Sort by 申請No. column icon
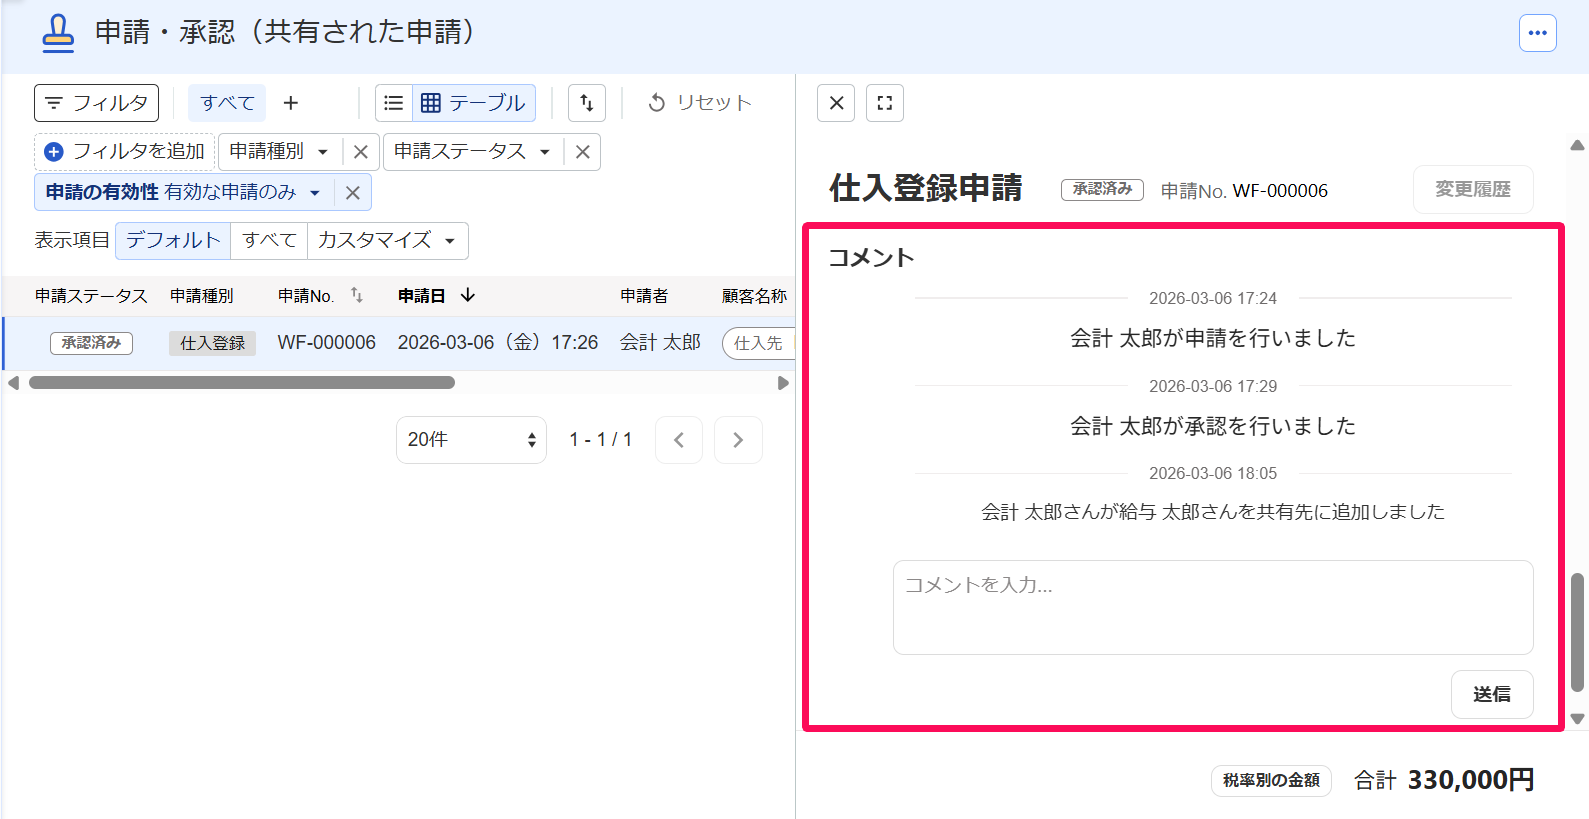 tap(357, 295)
